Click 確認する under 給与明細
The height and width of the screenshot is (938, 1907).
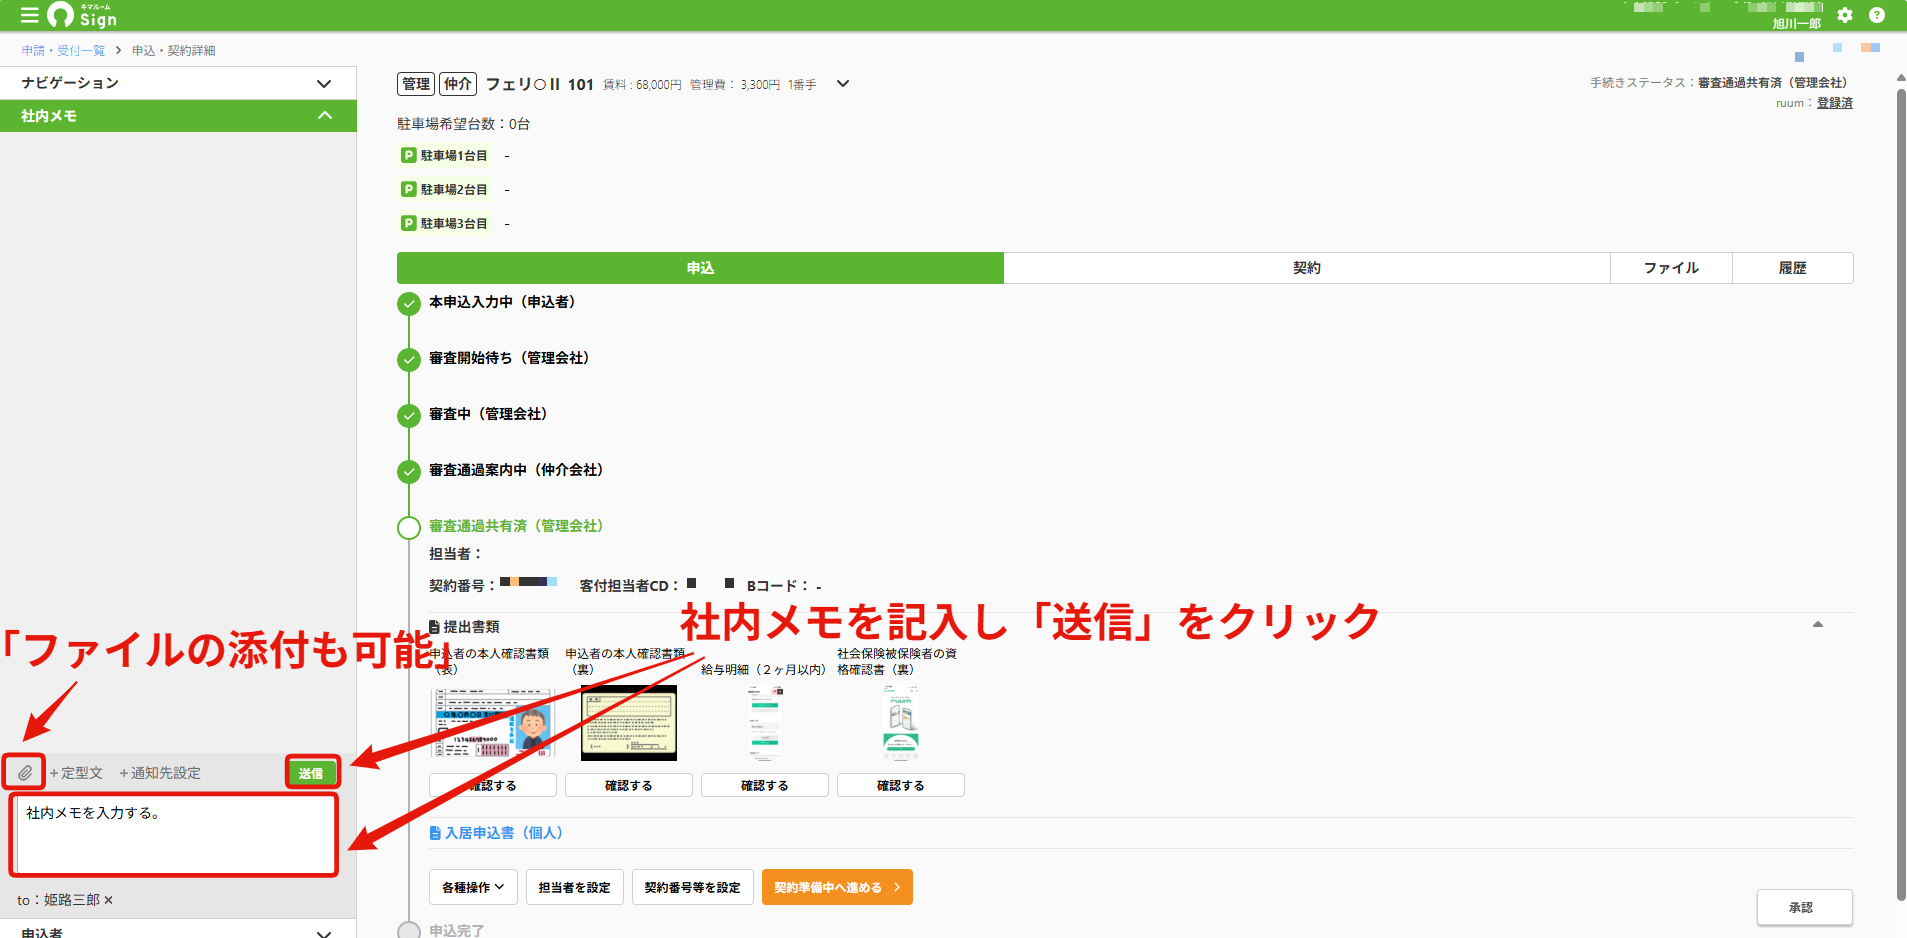[764, 785]
